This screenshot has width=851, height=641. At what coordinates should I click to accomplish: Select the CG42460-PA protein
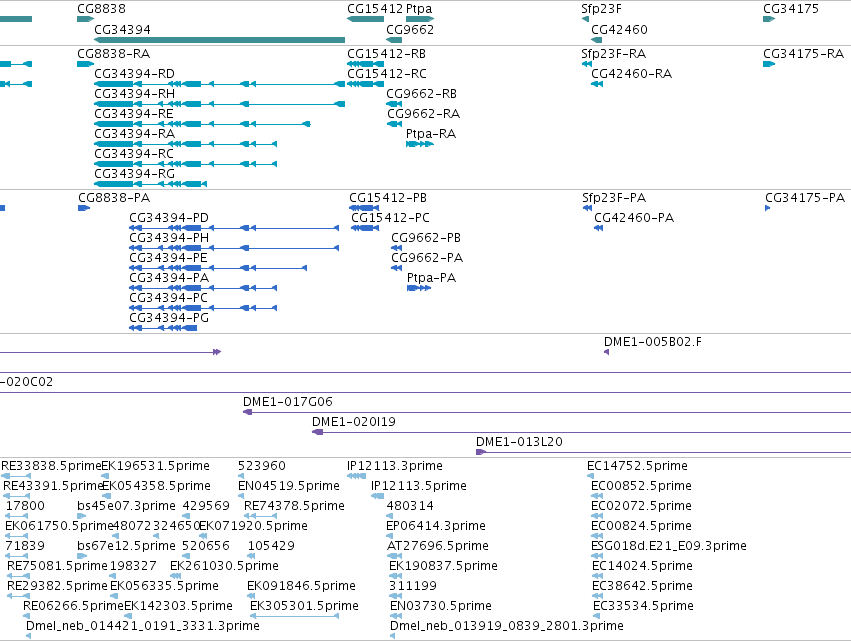634,218
